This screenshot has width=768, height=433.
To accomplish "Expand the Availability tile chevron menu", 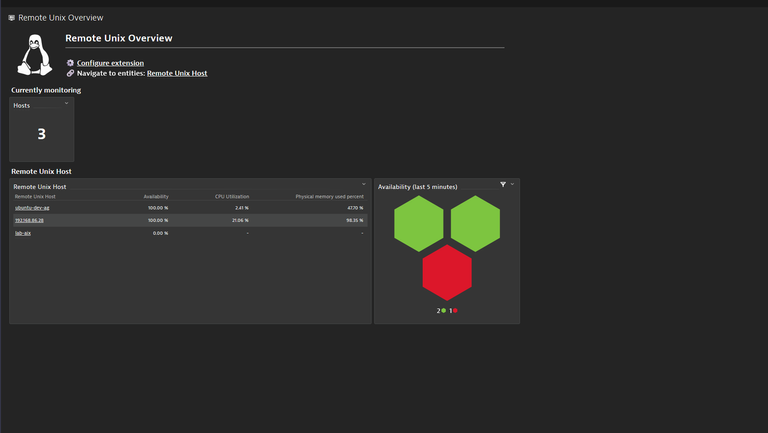I will pyautogui.click(x=512, y=185).
